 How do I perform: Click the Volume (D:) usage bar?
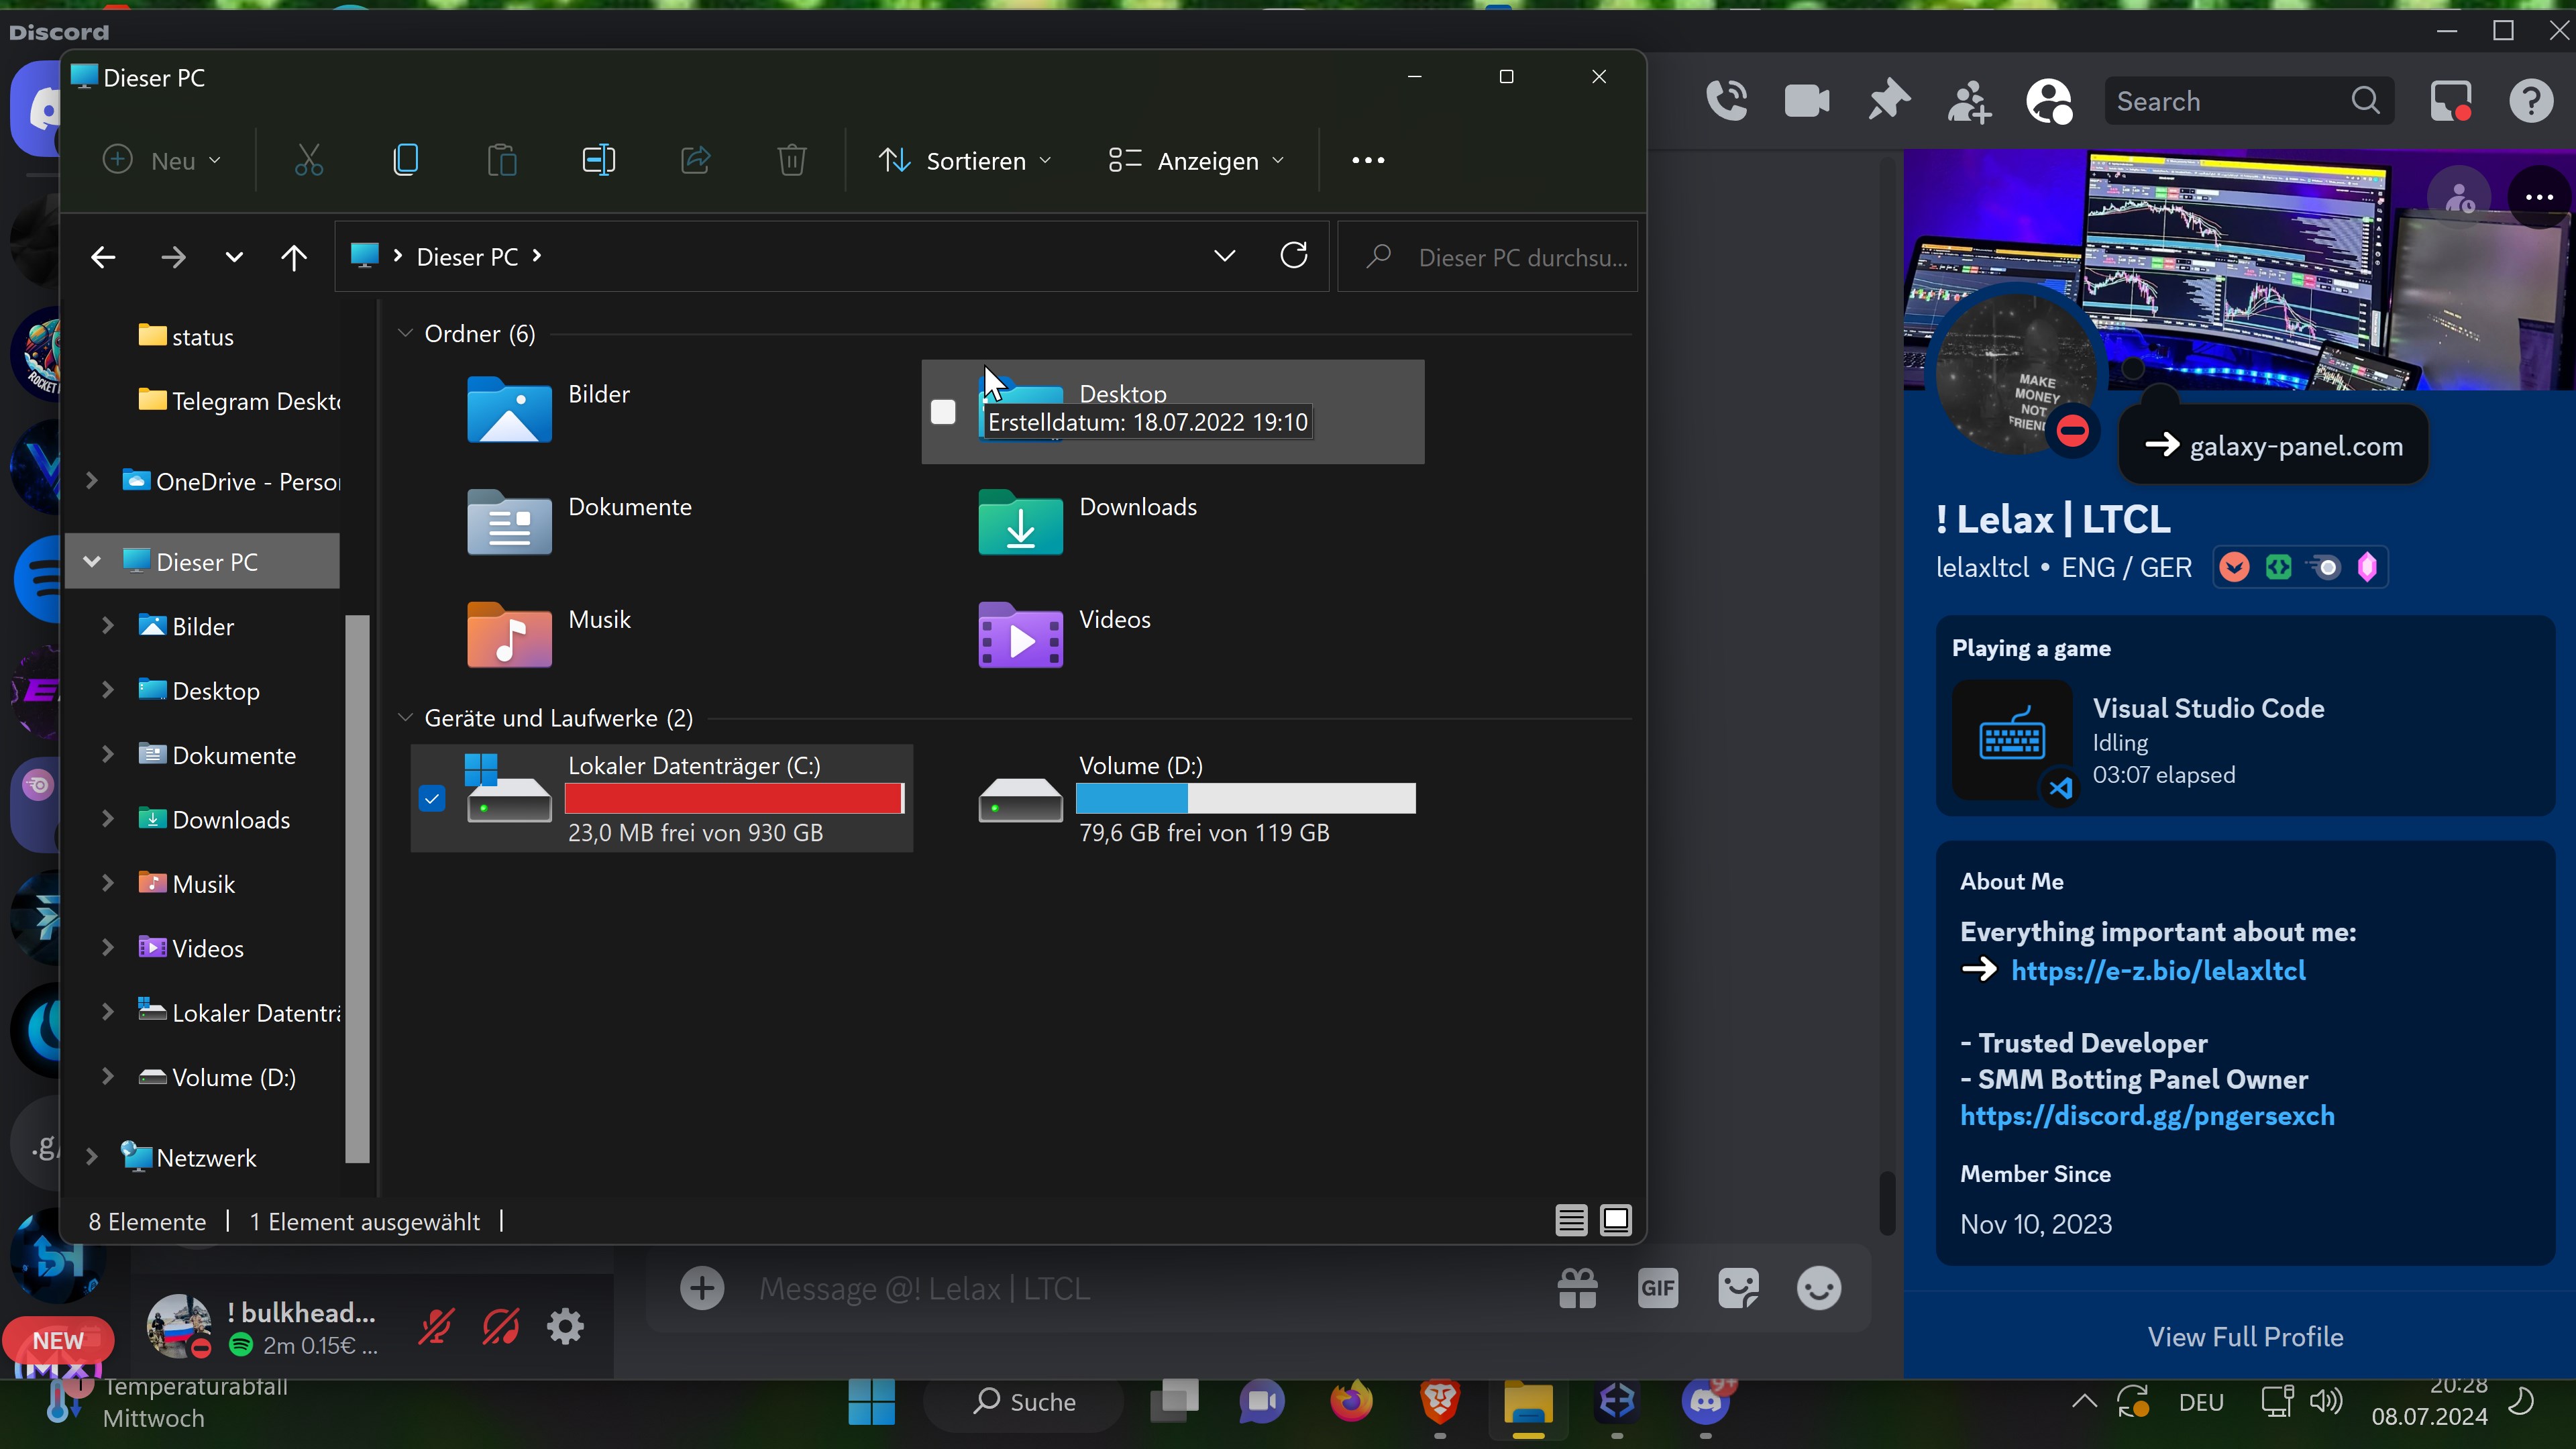tap(1245, 798)
